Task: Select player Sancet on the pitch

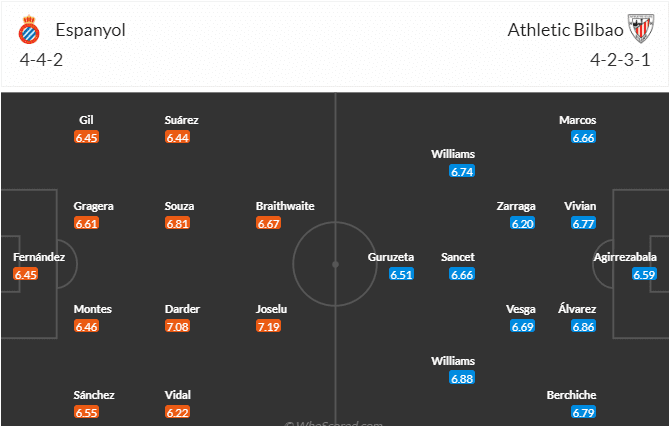Action: pos(458,257)
